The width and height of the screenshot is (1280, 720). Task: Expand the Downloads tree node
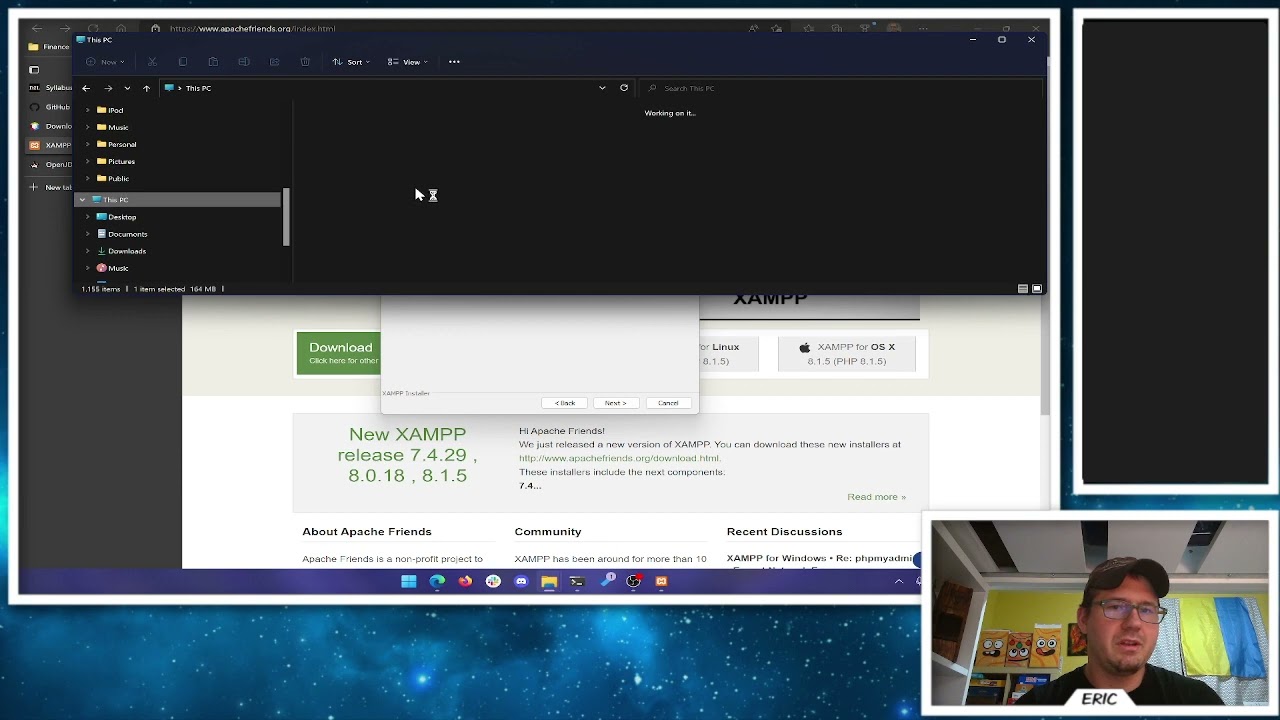coord(88,251)
